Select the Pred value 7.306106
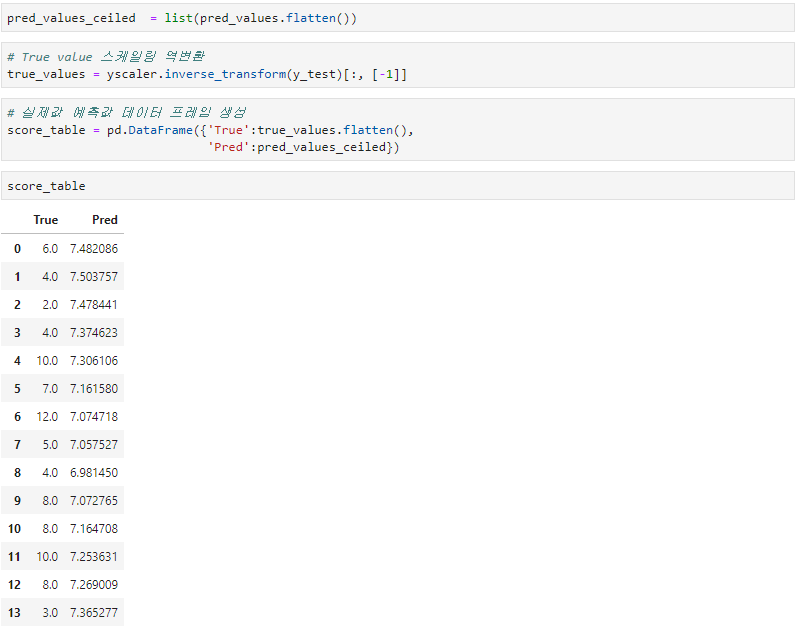This screenshot has width=797, height=634. coord(94,360)
